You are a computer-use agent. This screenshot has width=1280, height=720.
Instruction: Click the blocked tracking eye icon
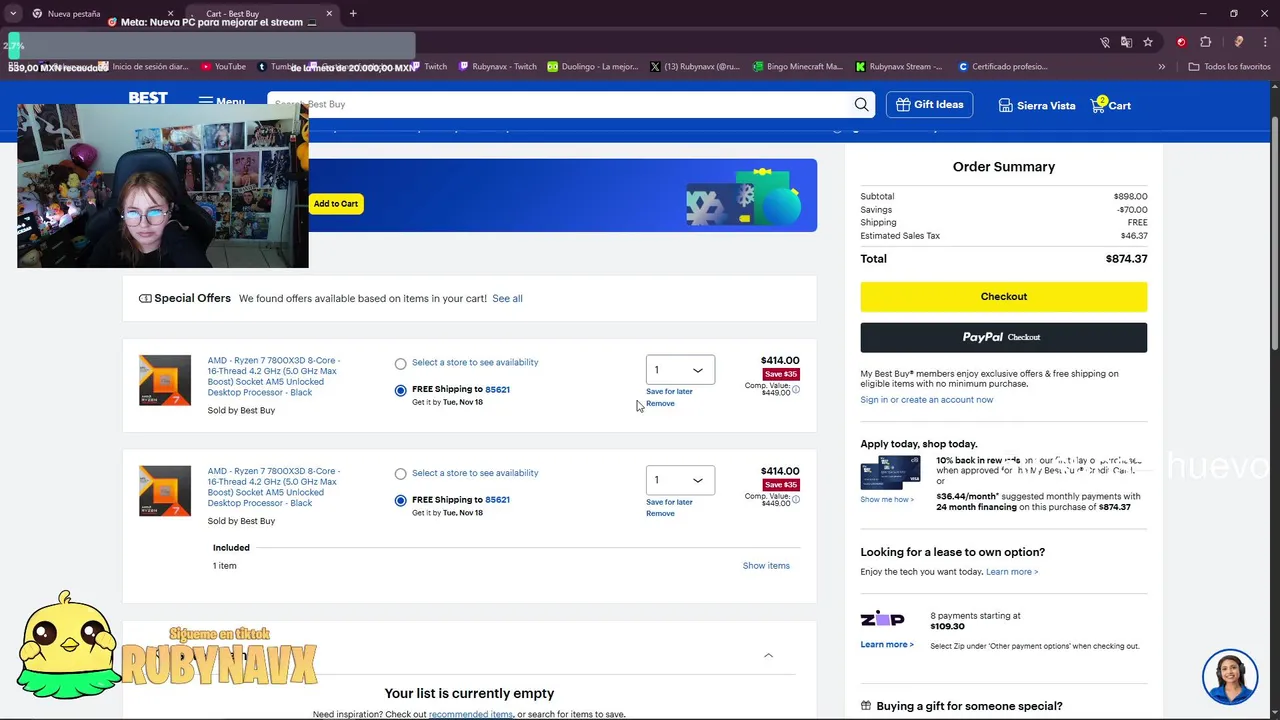pos(1104,42)
